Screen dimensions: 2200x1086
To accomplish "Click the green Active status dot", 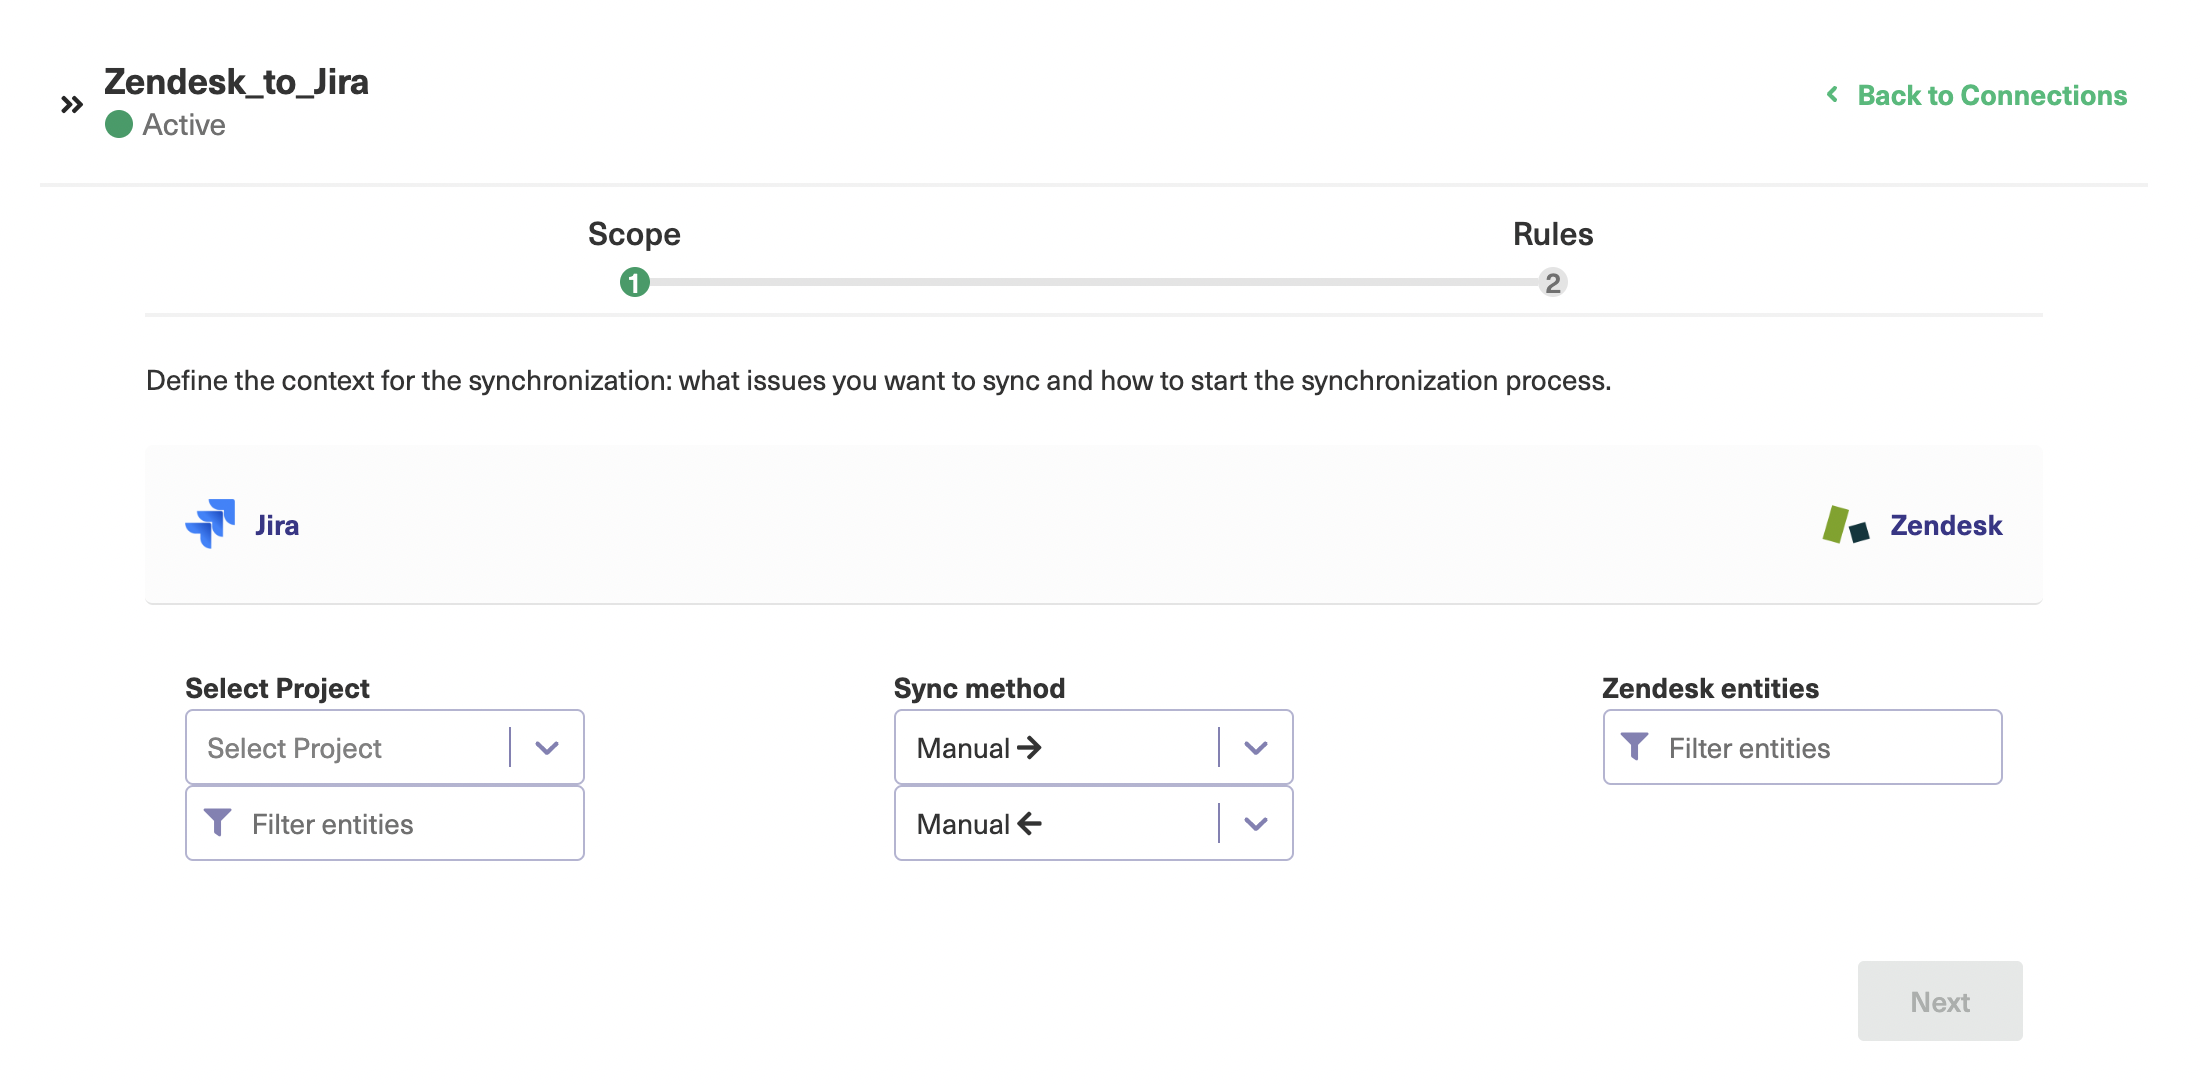I will click(119, 124).
